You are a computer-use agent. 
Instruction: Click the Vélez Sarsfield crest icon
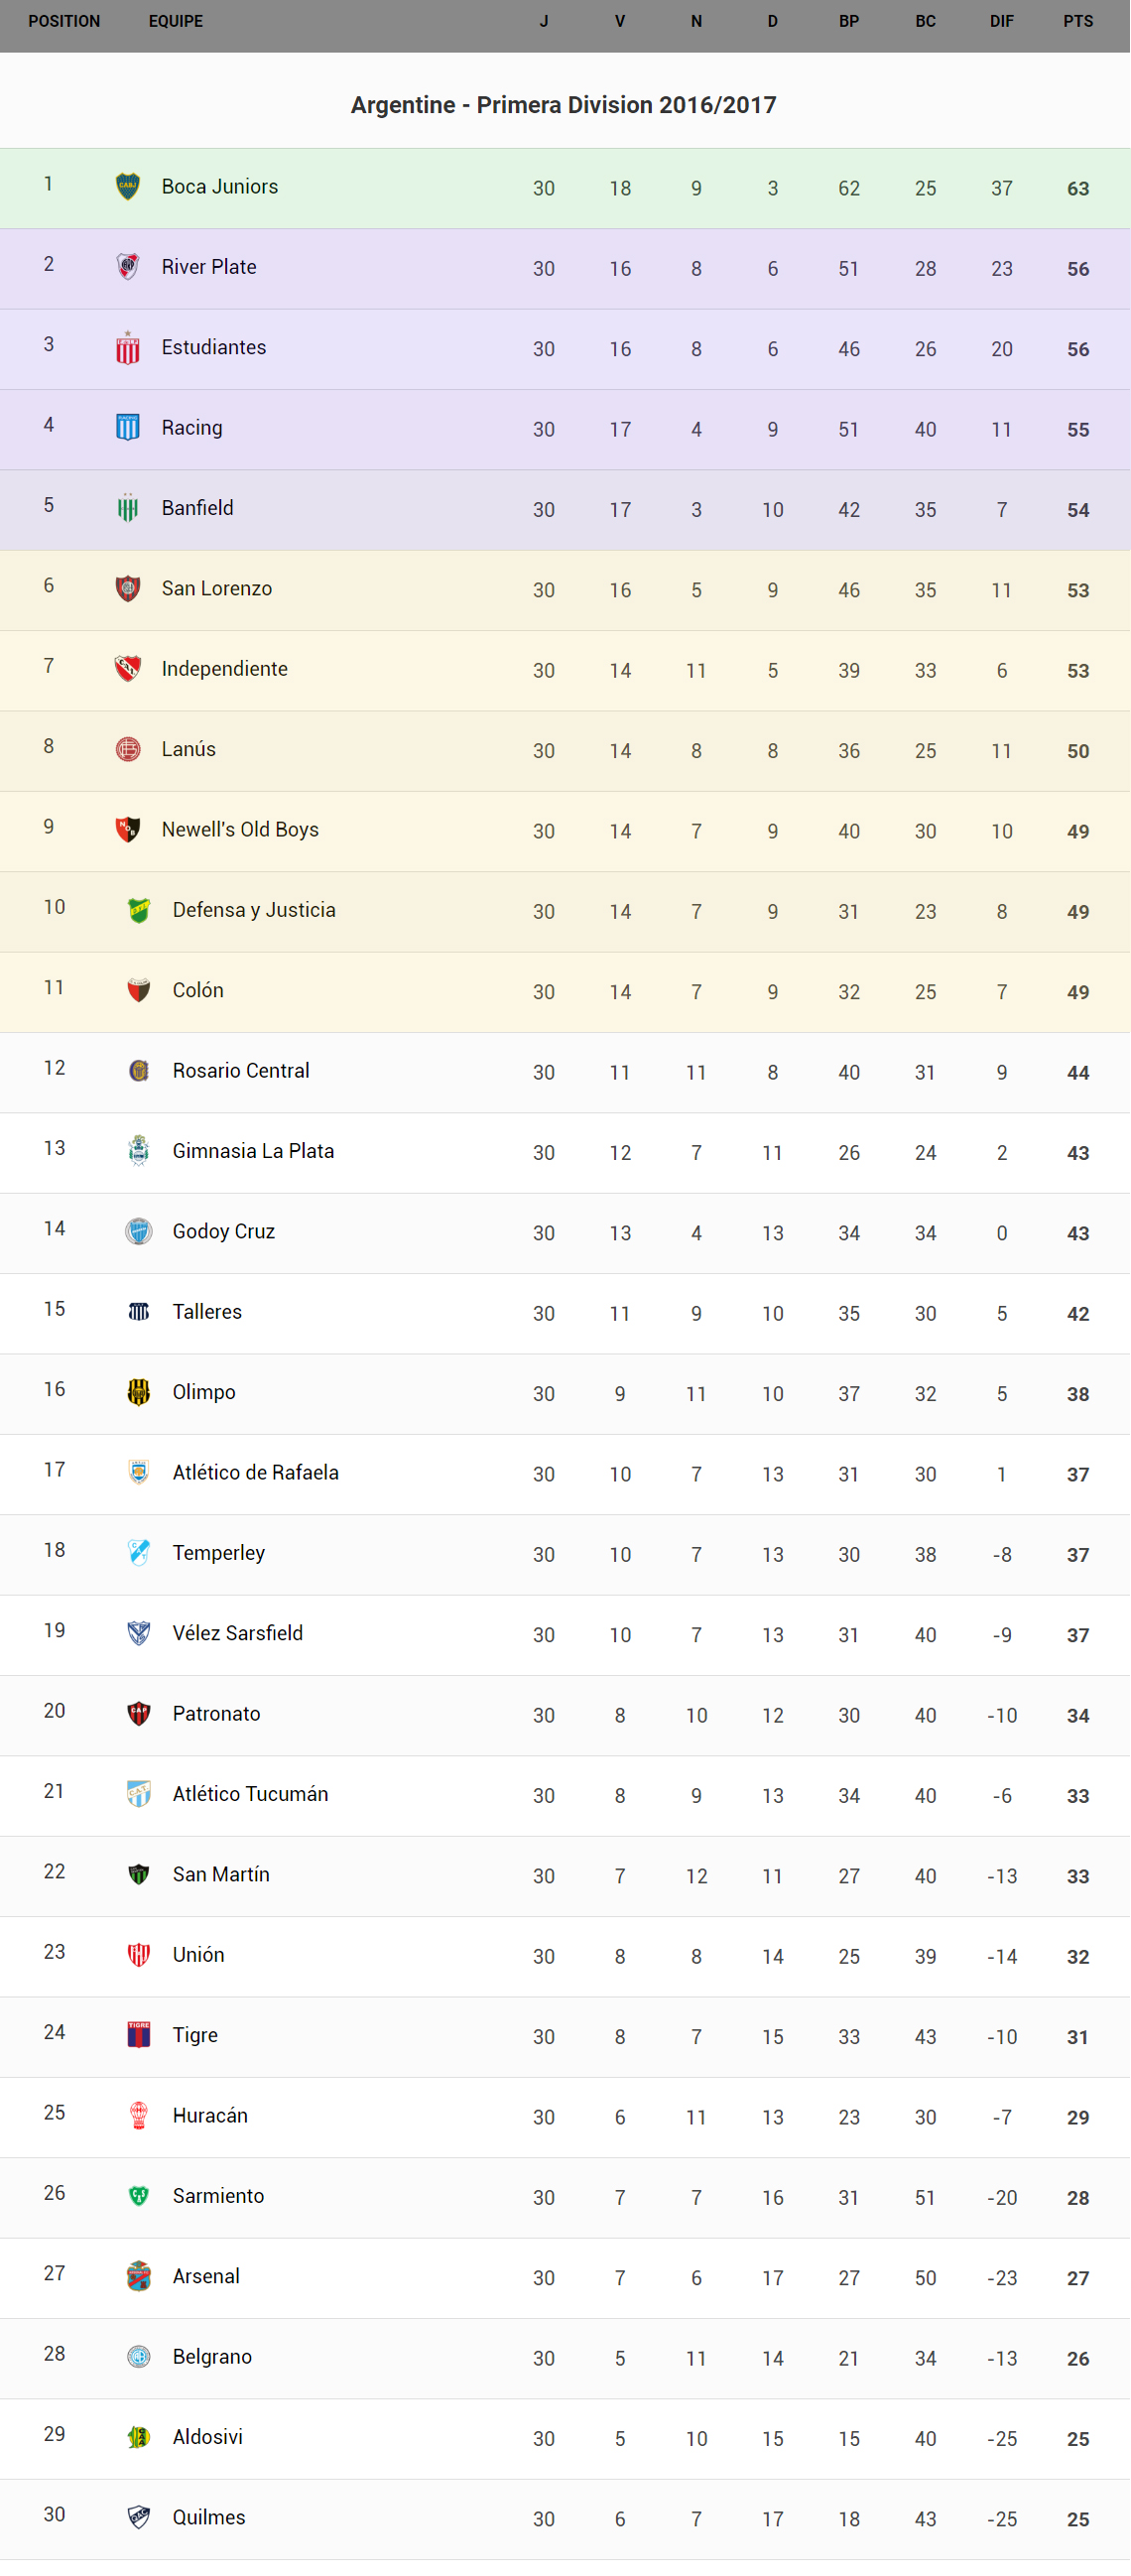point(139,1633)
